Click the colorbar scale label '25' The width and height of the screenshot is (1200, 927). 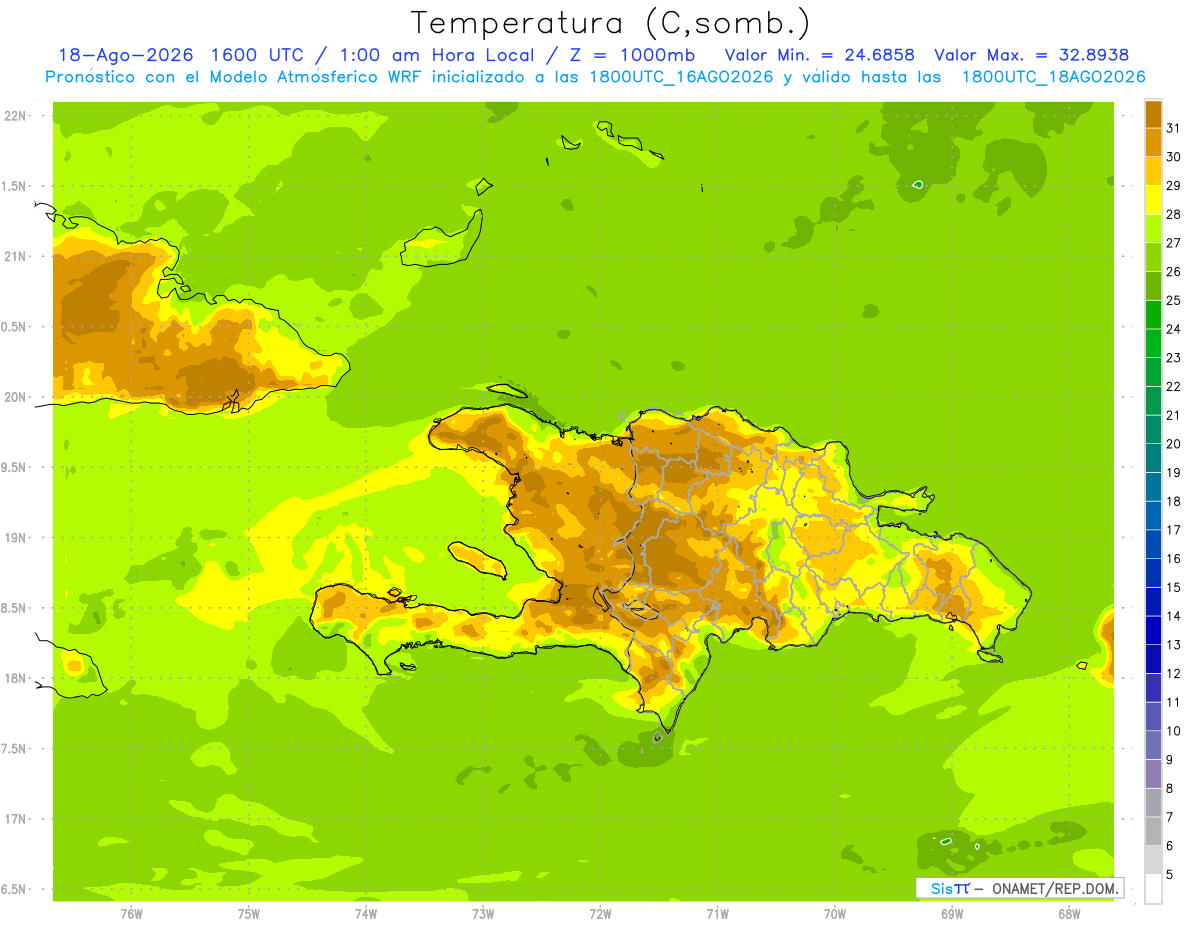tap(1174, 300)
